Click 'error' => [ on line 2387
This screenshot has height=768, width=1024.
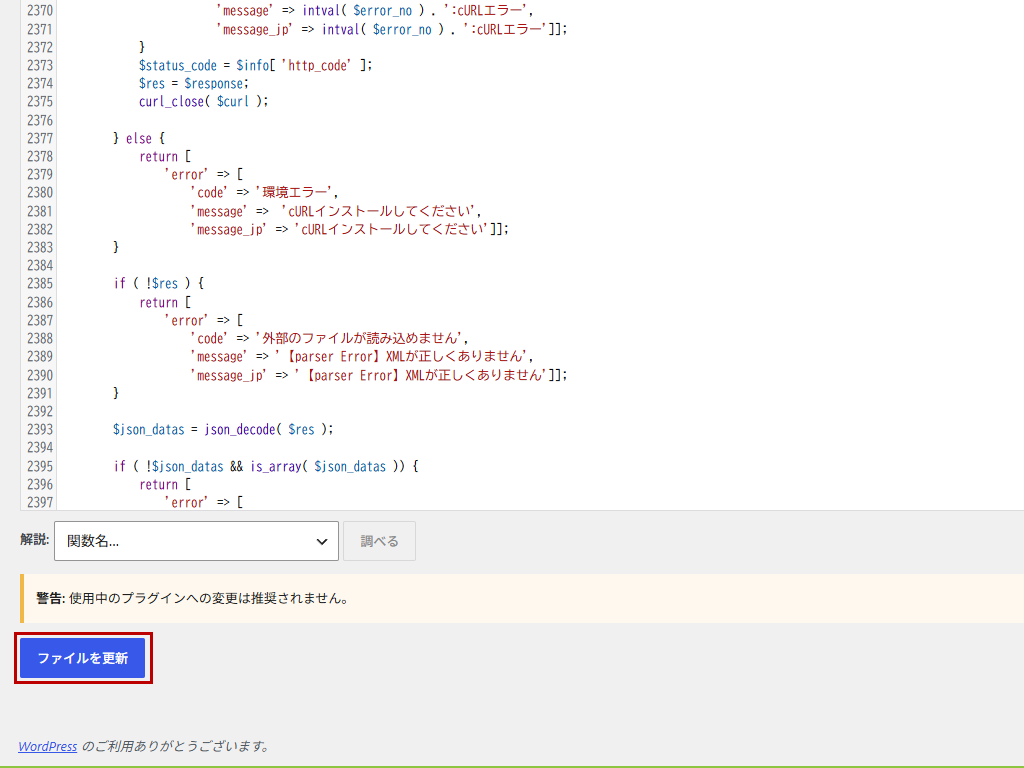pyautogui.click(x=203, y=320)
